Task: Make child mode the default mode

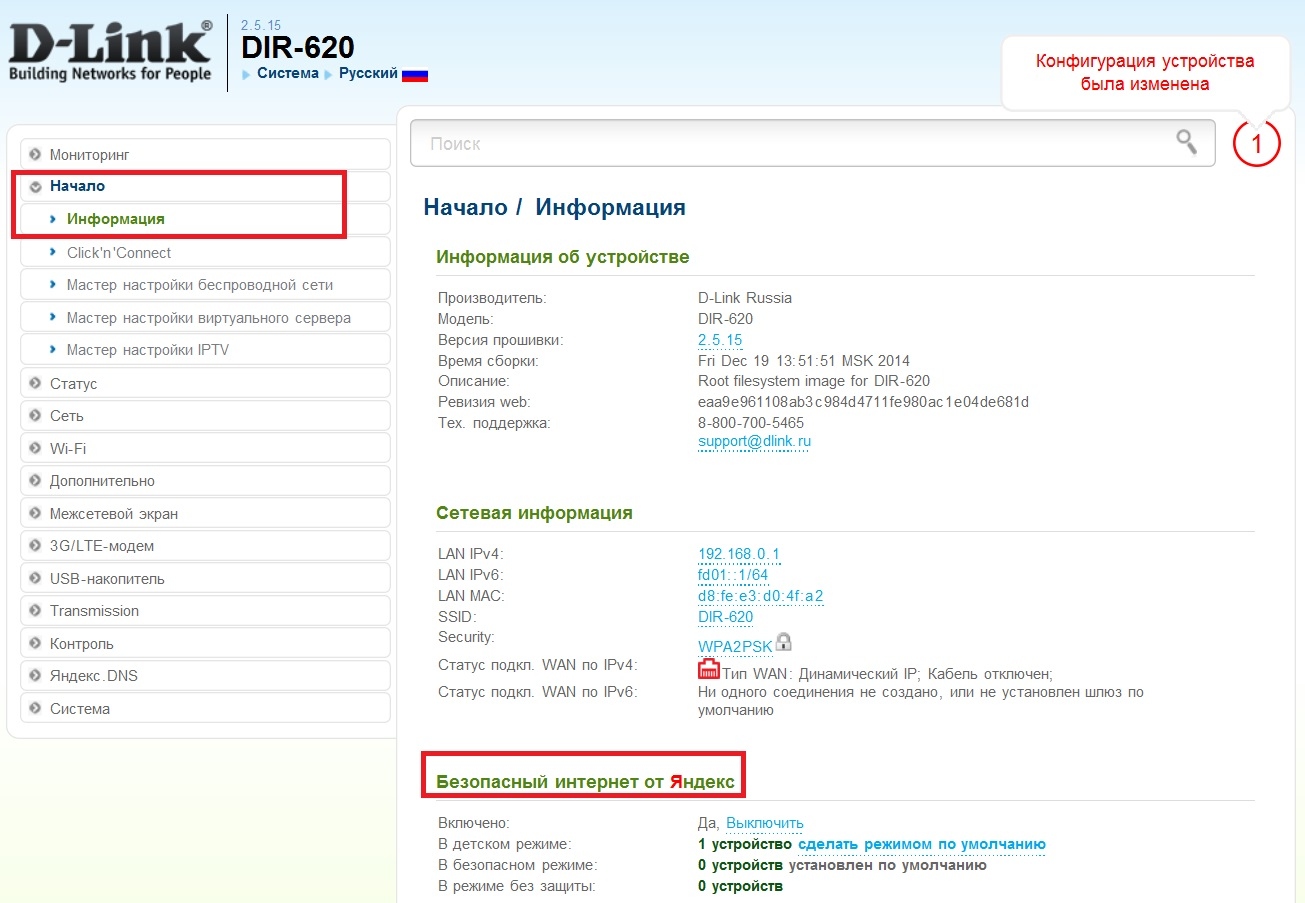Action: (x=921, y=845)
